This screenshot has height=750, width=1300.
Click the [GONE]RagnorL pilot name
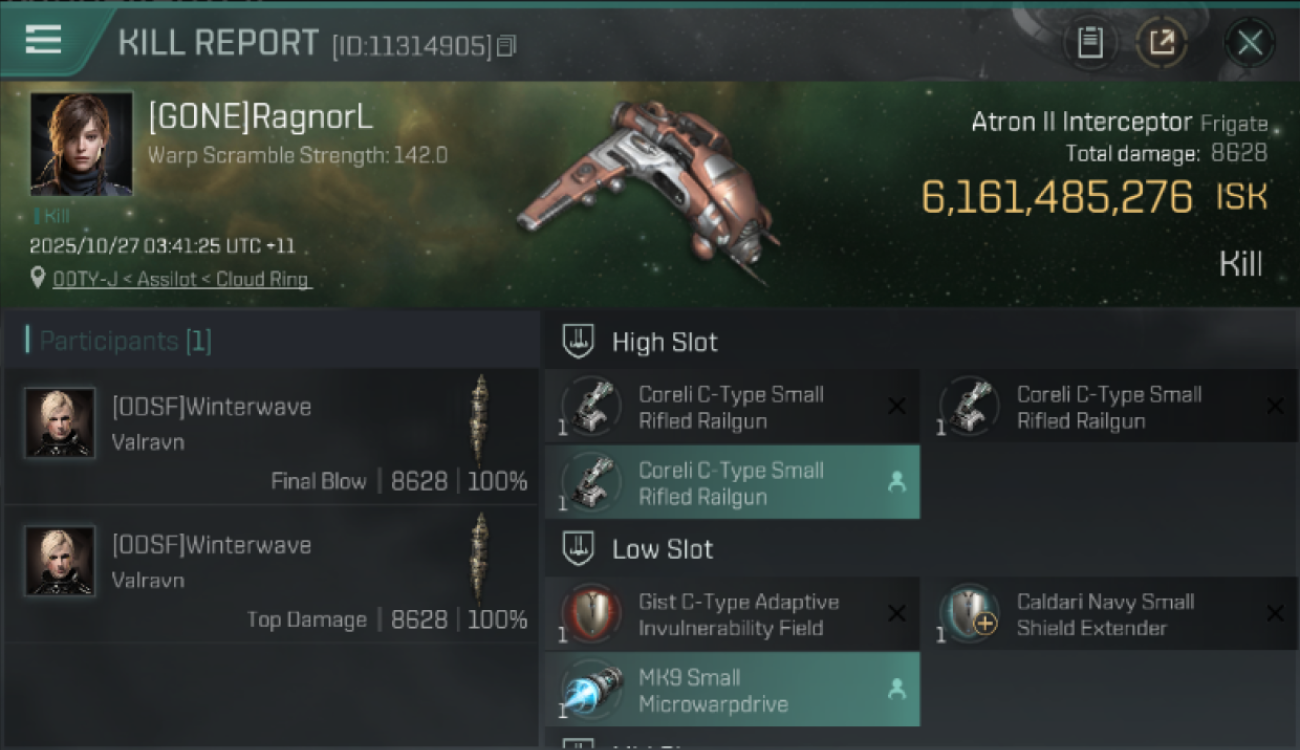pos(260,117)
